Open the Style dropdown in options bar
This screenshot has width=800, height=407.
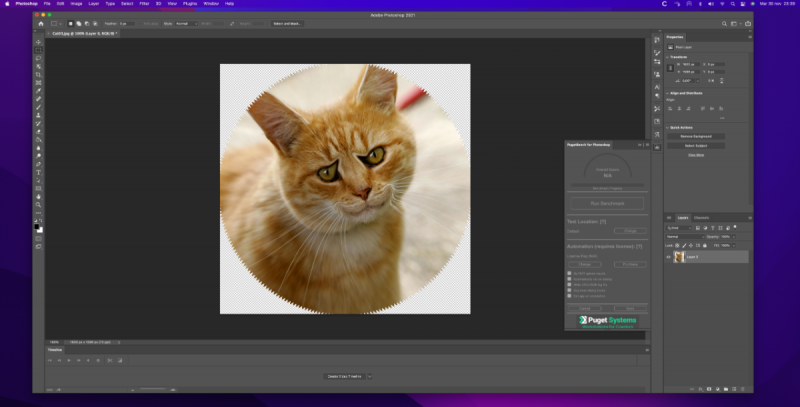tap(186, 22)
